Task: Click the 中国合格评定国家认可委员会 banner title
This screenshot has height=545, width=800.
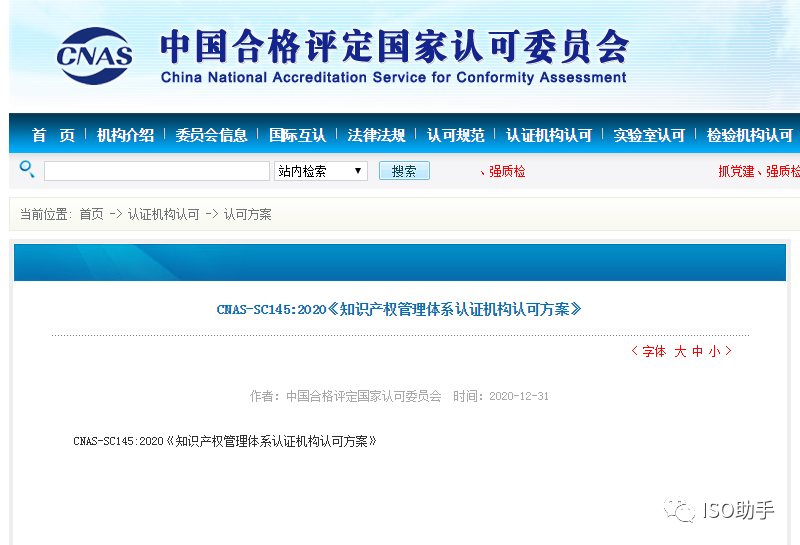Action: [394, 47]
